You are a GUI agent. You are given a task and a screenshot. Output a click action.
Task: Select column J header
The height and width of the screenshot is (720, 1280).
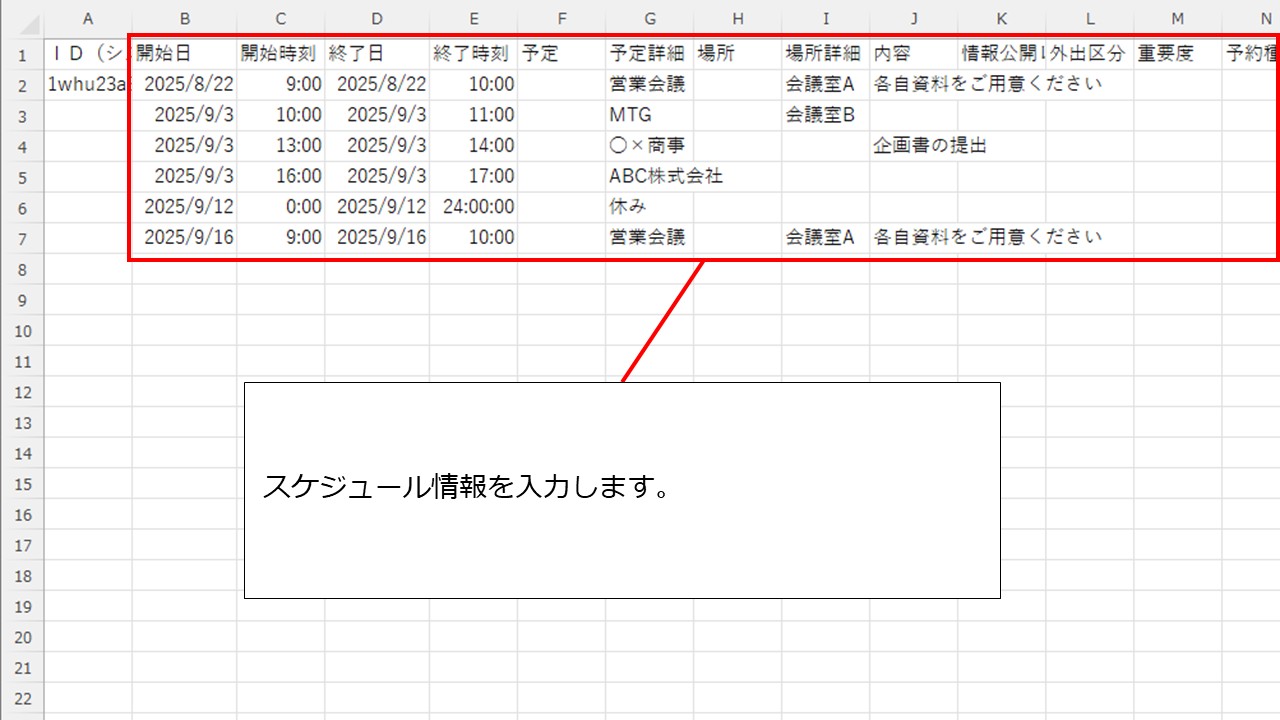(x=914, y=18)
